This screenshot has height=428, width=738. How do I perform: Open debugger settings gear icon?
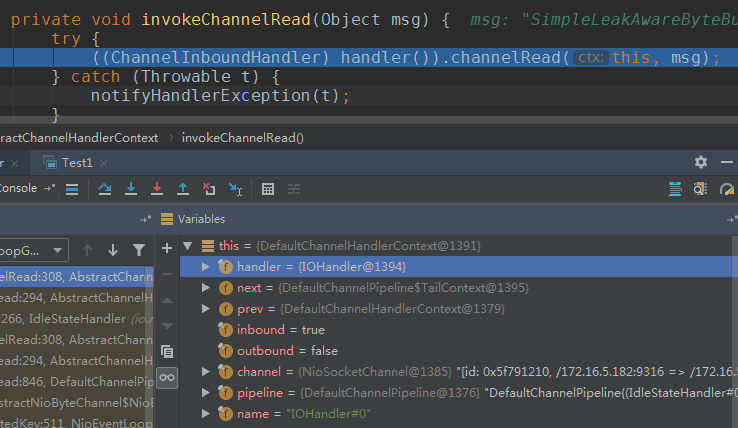pos(701,162)
